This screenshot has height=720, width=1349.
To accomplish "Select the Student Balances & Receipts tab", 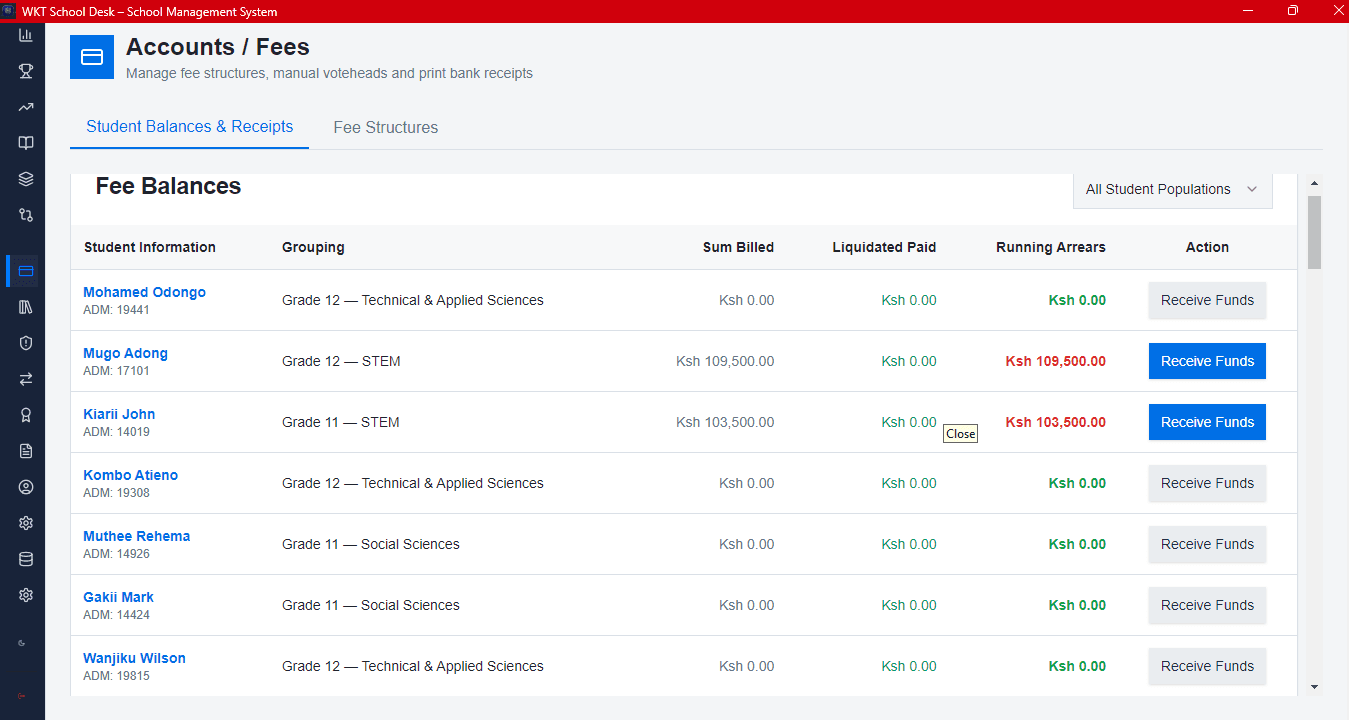I will (189, 127).
